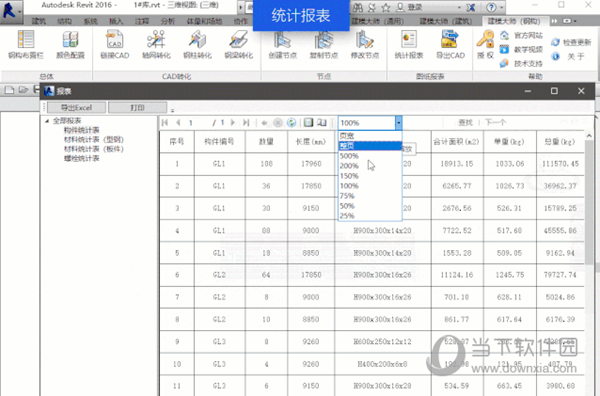Click 下一个 find next link

[496, 122]
